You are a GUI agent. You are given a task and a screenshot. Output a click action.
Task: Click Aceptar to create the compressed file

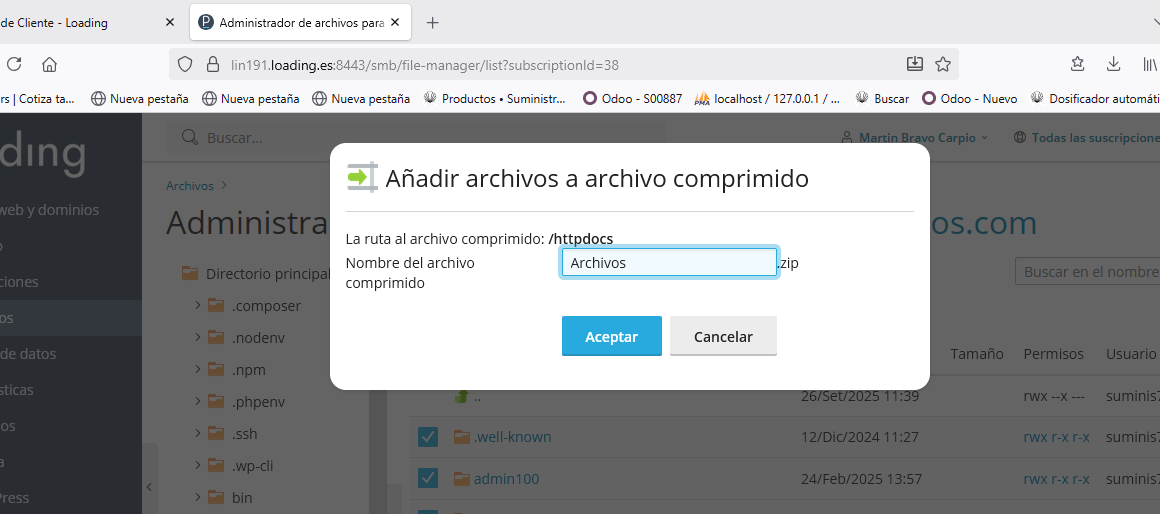click(612, 337)
